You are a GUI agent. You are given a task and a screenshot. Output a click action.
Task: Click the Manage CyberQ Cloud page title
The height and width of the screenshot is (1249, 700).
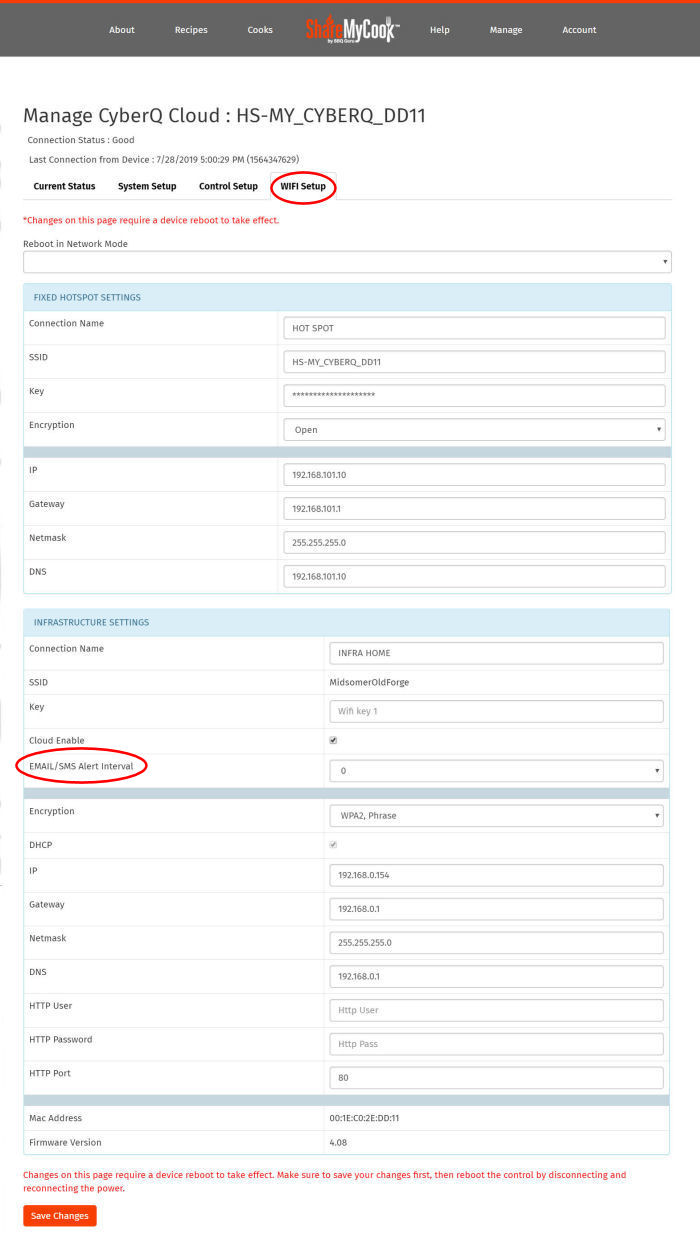(224, 116)
